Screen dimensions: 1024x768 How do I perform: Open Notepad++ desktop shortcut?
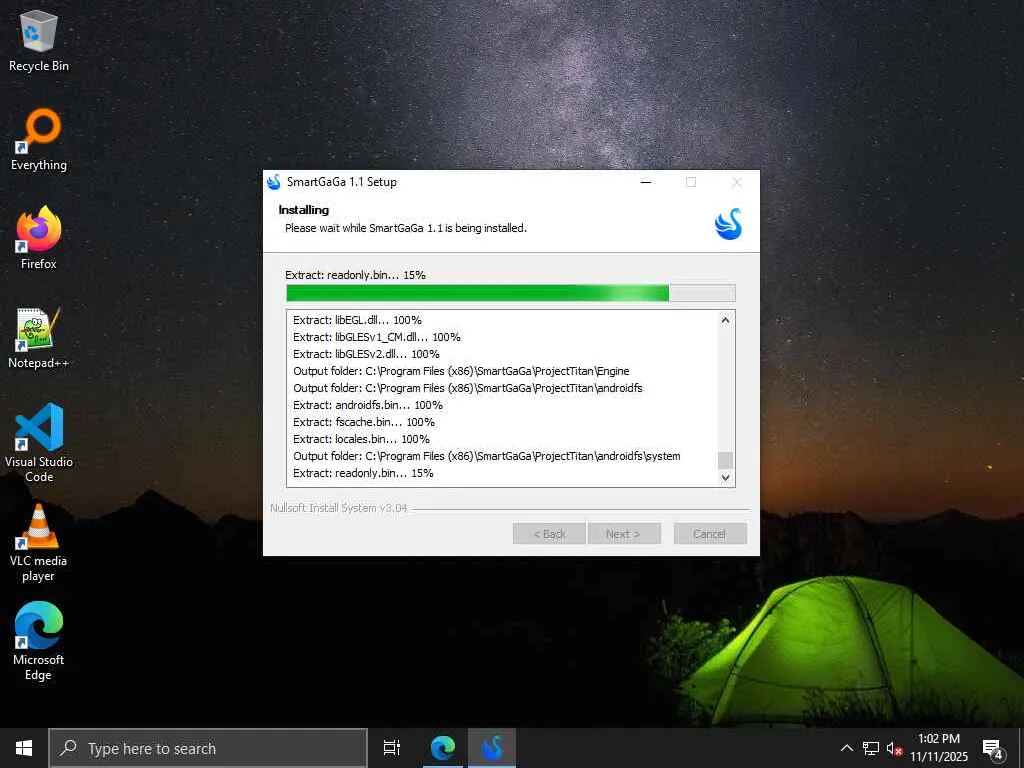point(39,338)
